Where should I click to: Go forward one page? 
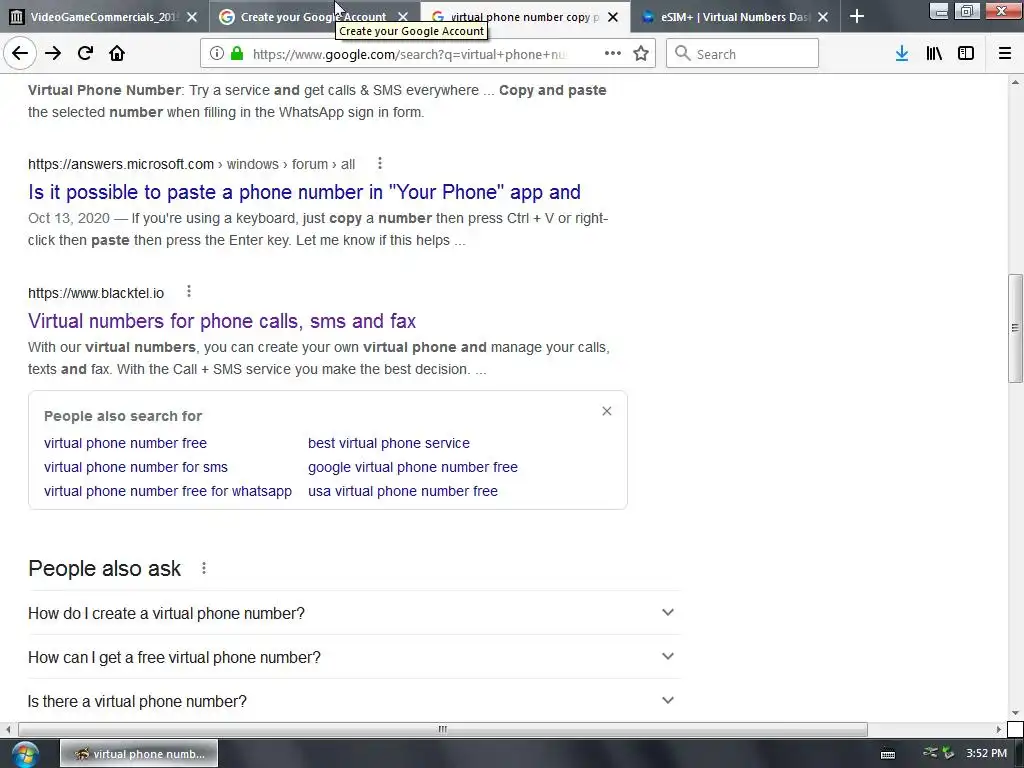(53, 54)
